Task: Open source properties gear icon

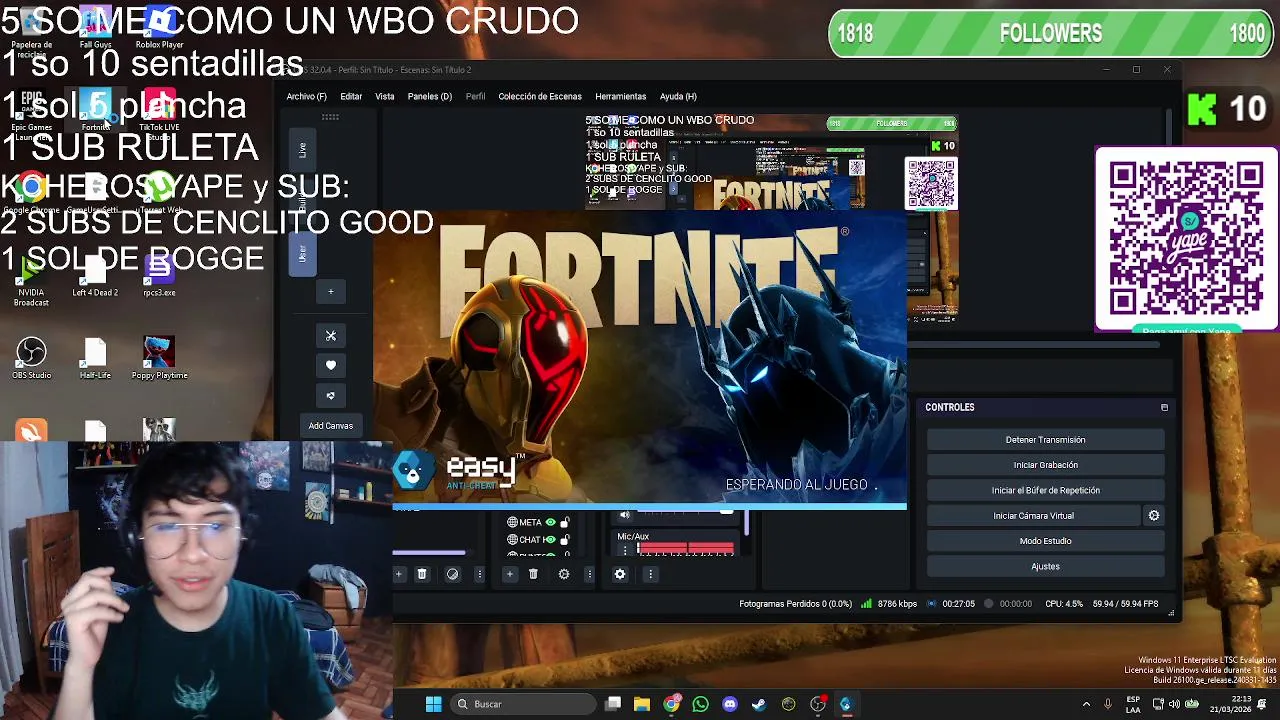Action: (x=564, y=574)
